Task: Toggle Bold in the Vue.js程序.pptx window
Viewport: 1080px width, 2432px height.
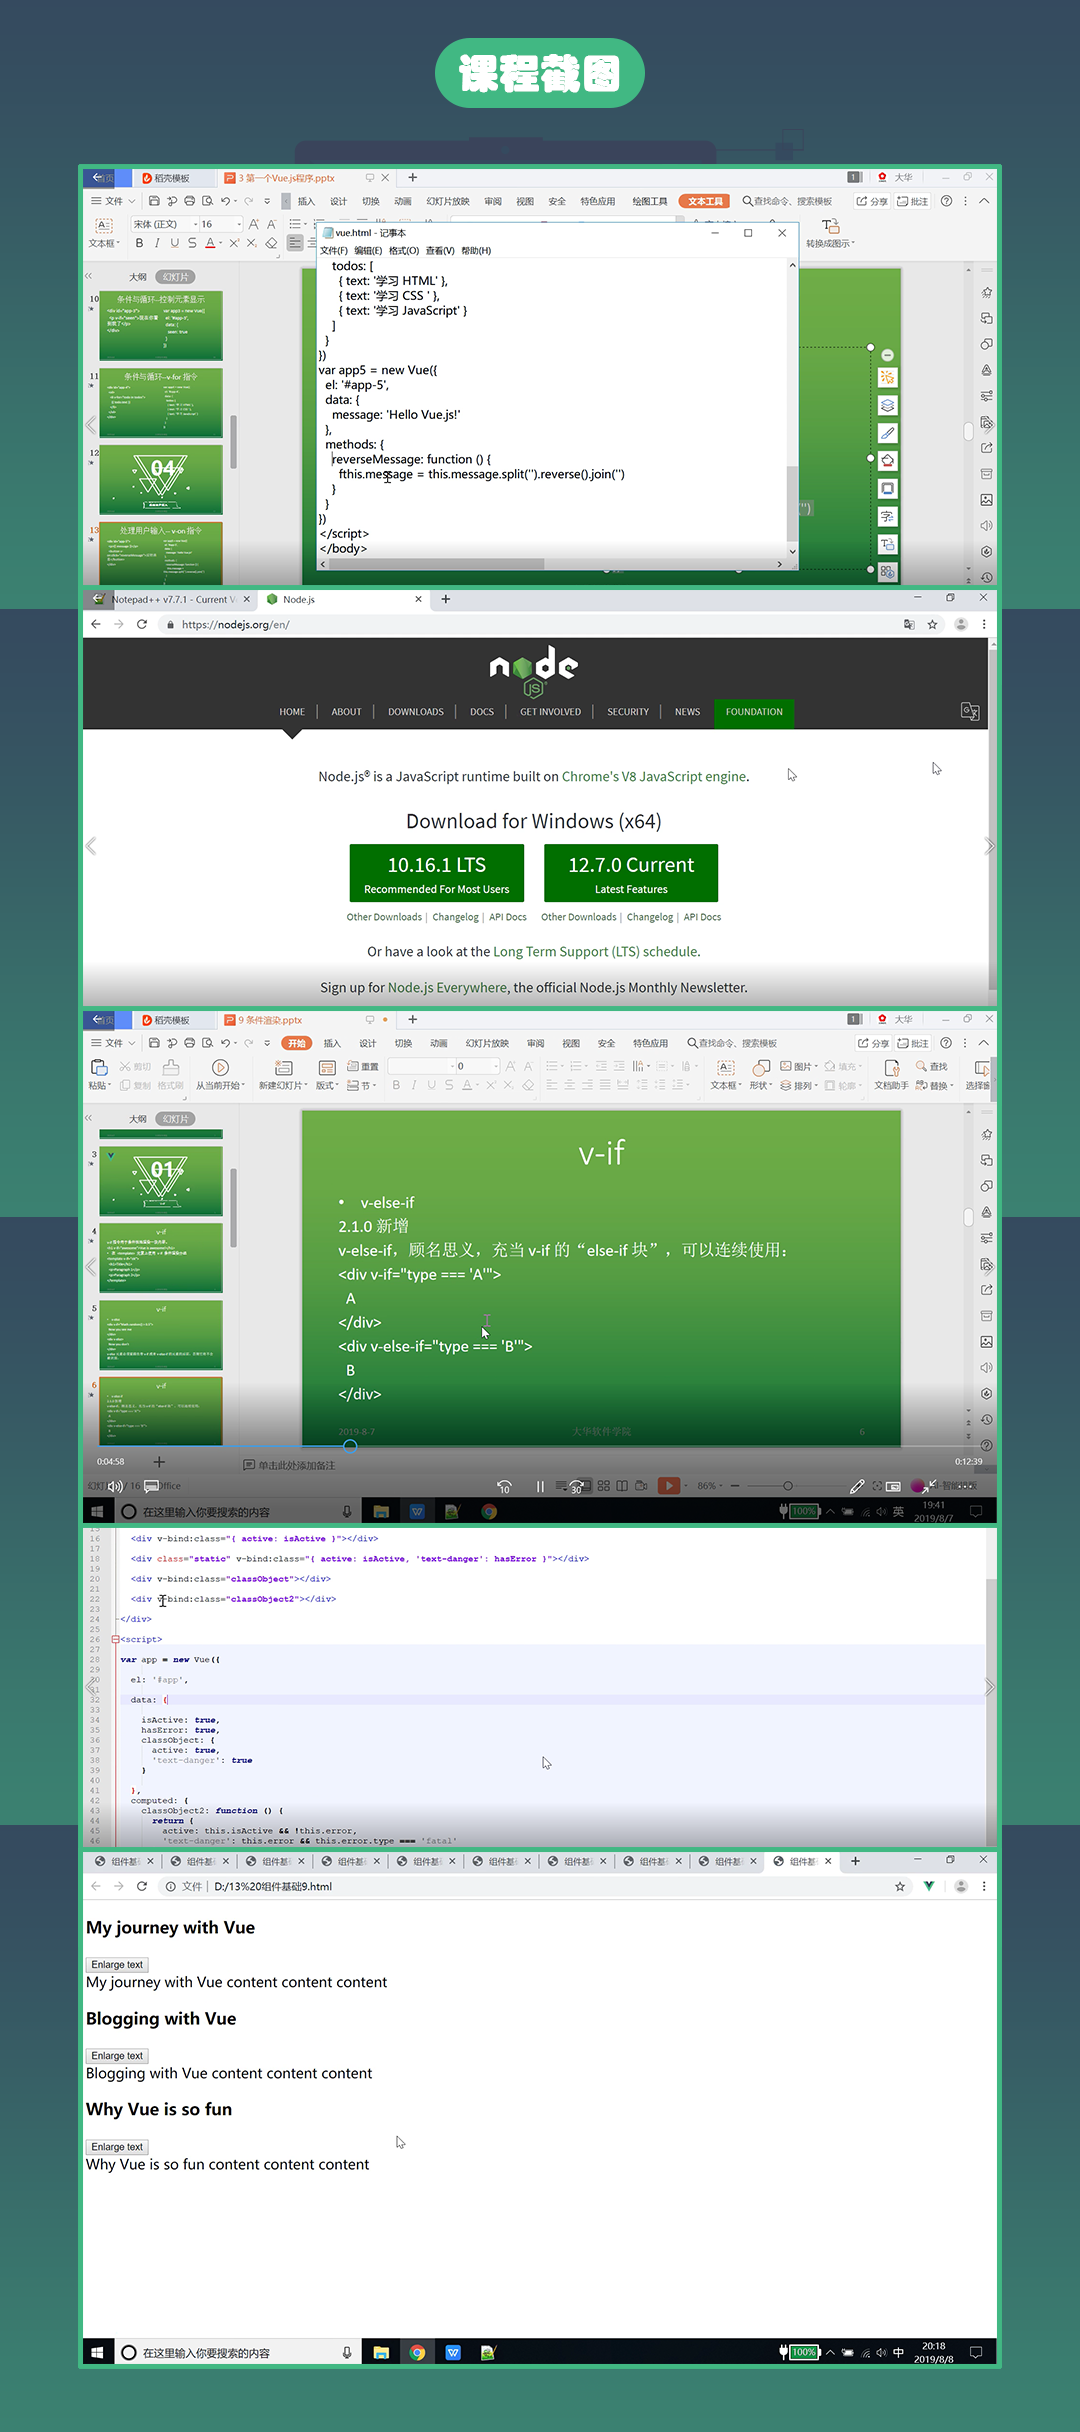Action: (139, 243)
